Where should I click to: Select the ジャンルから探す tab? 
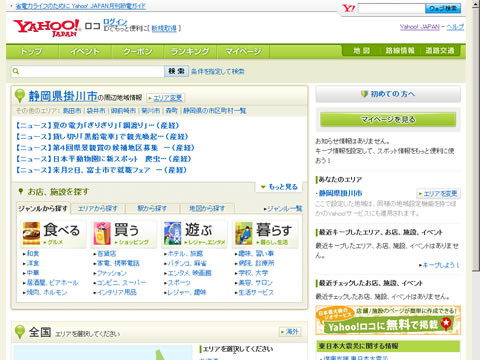tap(43, 209)
